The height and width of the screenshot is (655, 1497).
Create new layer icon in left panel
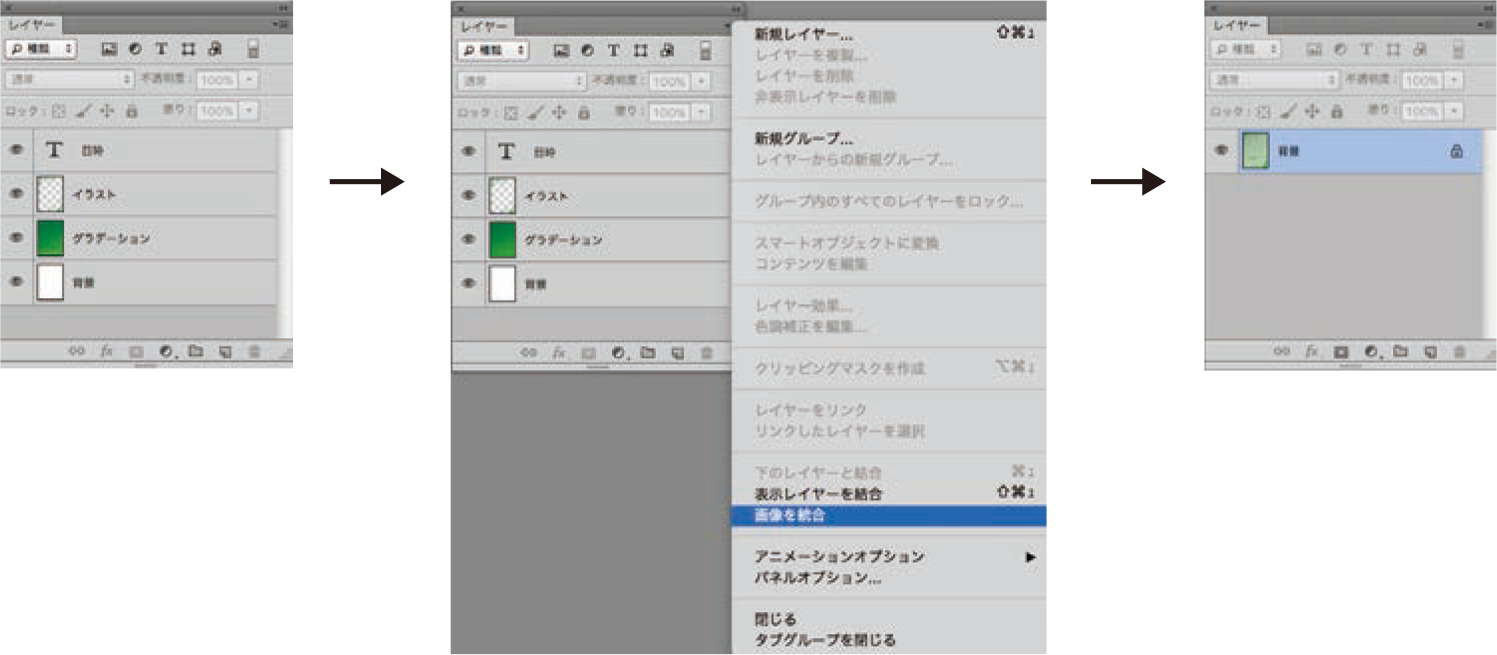(225, 351)
